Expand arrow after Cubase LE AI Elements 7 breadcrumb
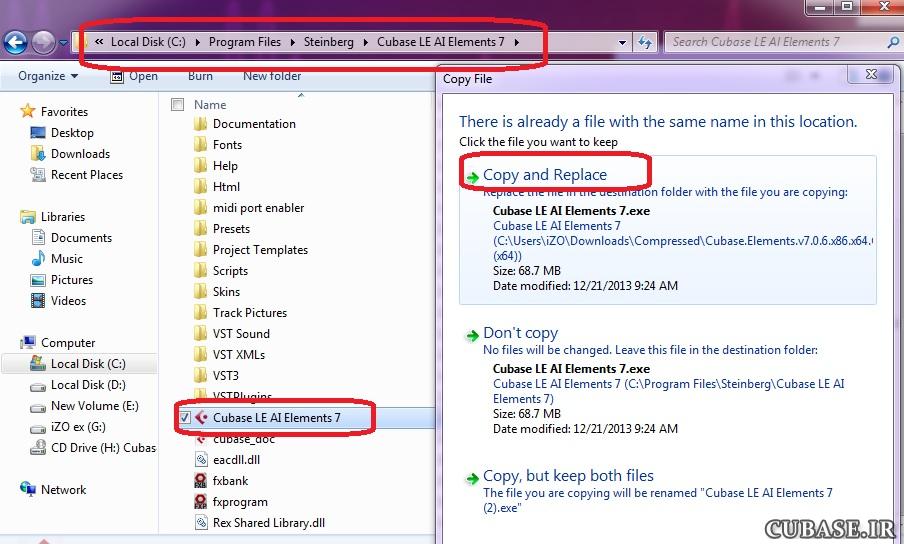The image size is (904, 544). [516, 42]
